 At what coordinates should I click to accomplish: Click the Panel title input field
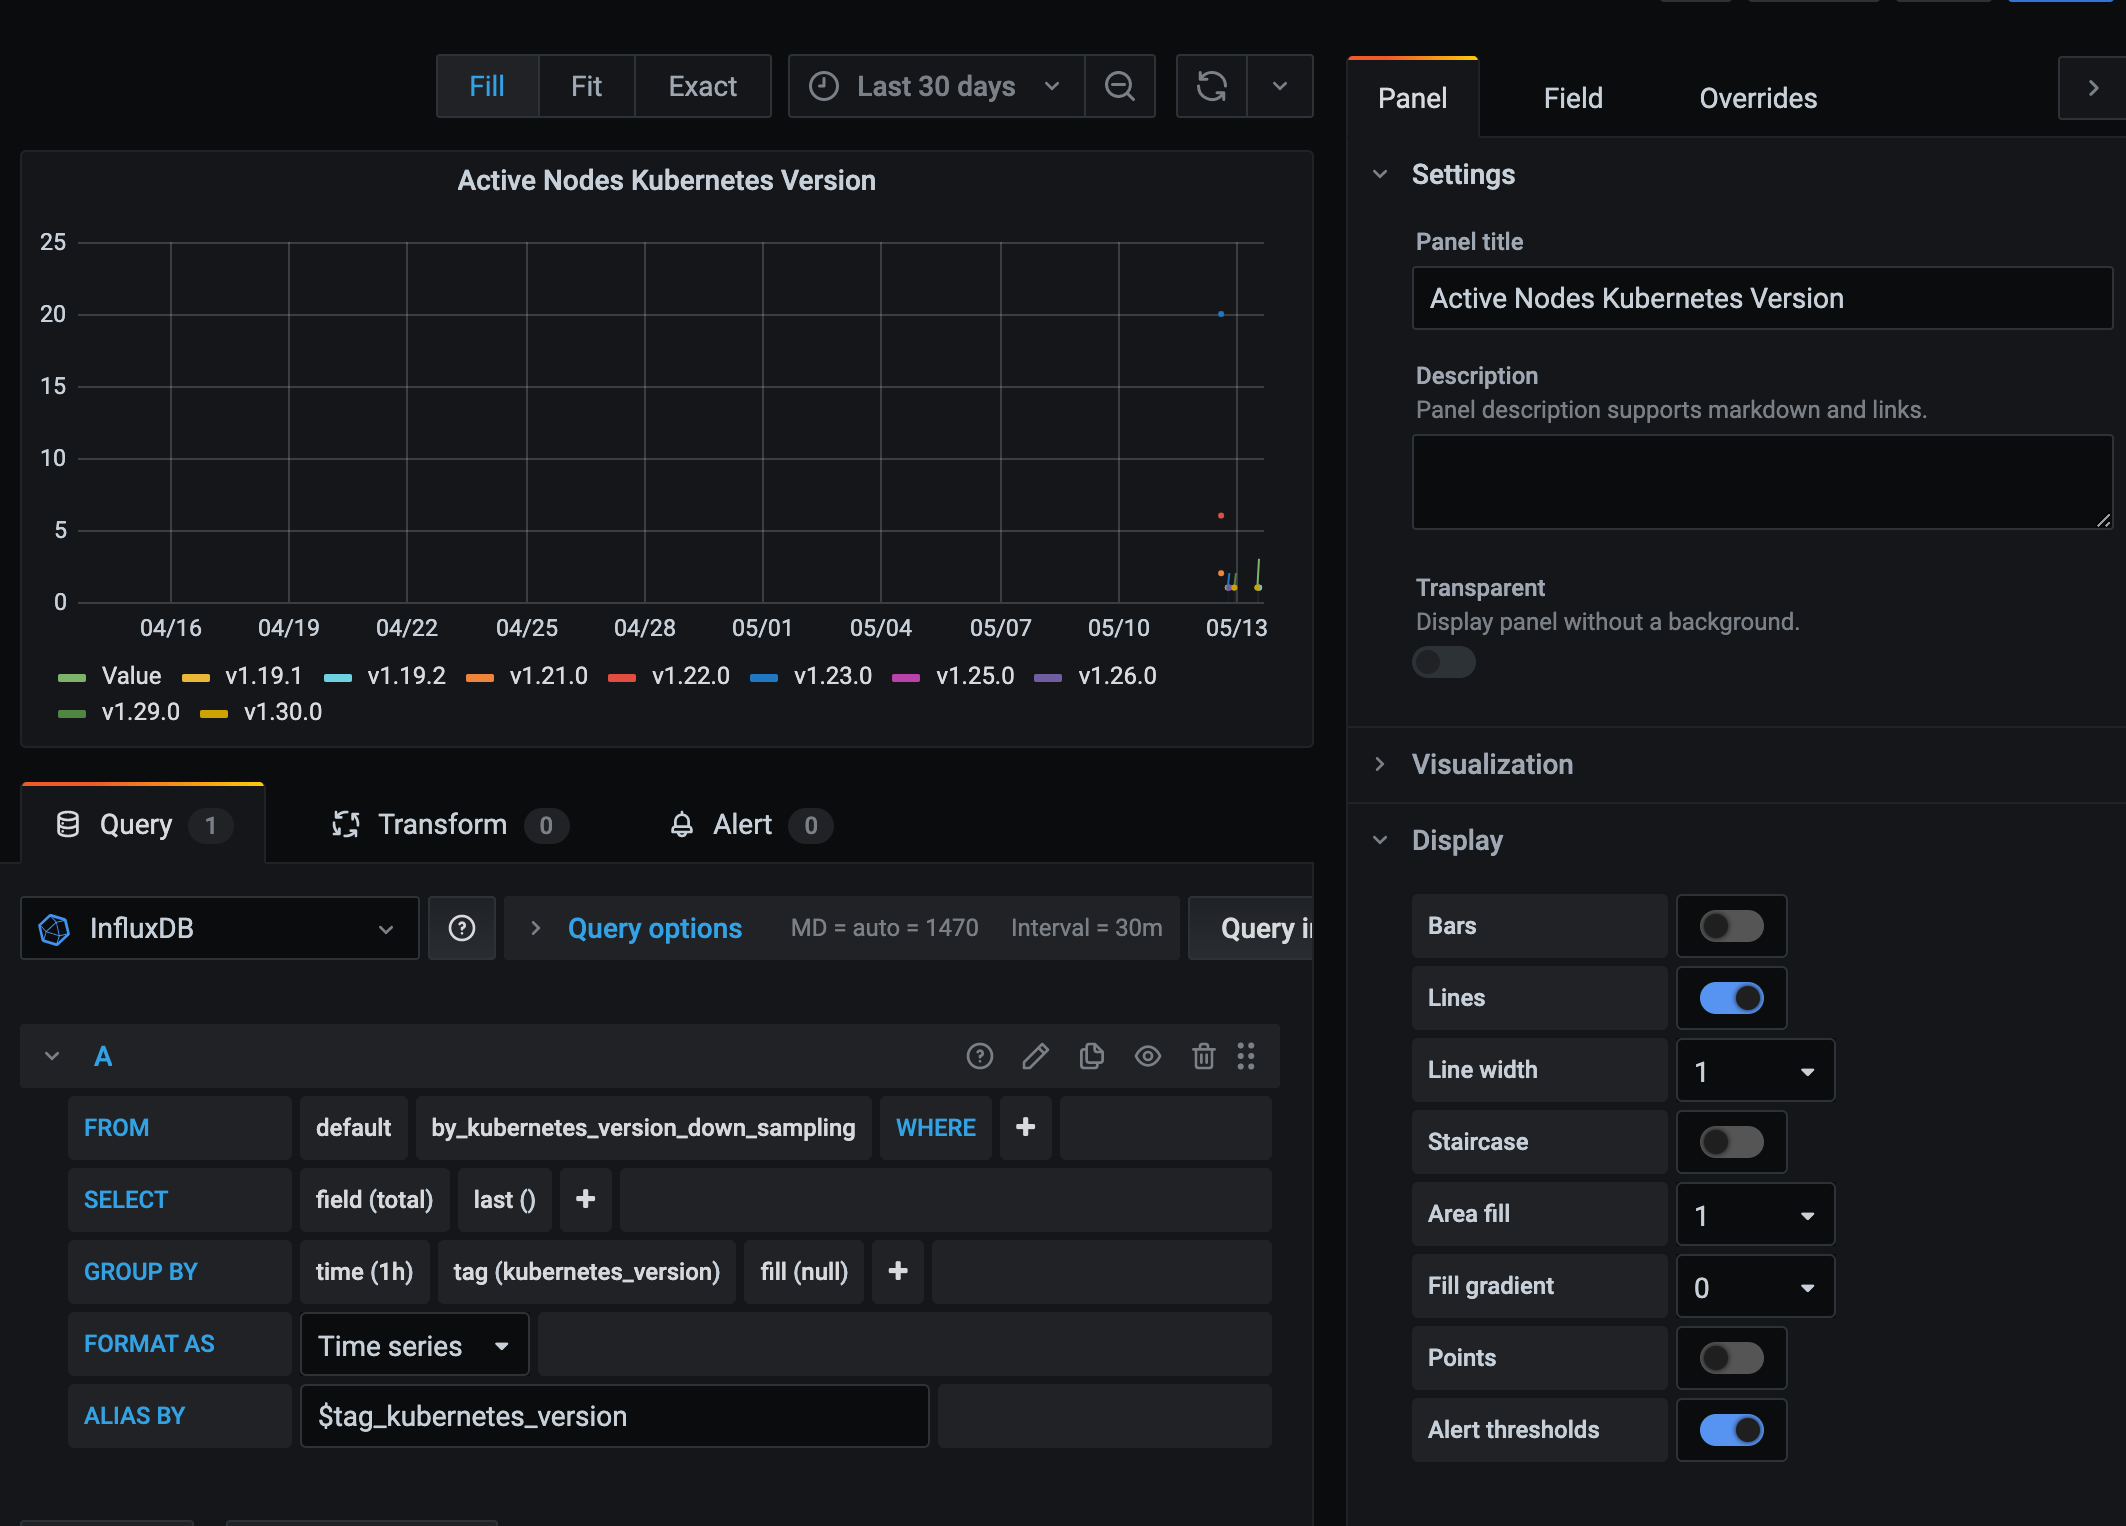click(1761, 298)
